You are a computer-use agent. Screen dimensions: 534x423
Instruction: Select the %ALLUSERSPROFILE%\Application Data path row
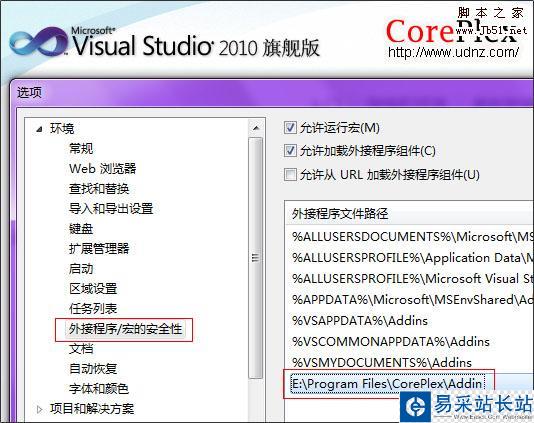click(409, 258)
